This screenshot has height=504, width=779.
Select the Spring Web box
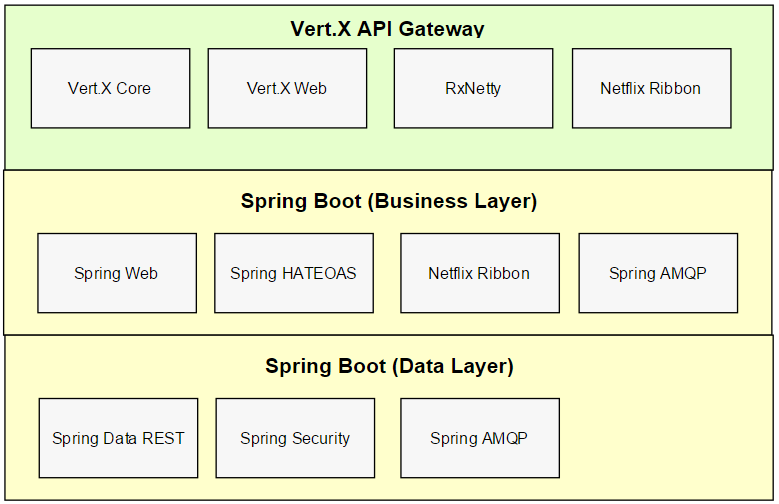(117, 273)
